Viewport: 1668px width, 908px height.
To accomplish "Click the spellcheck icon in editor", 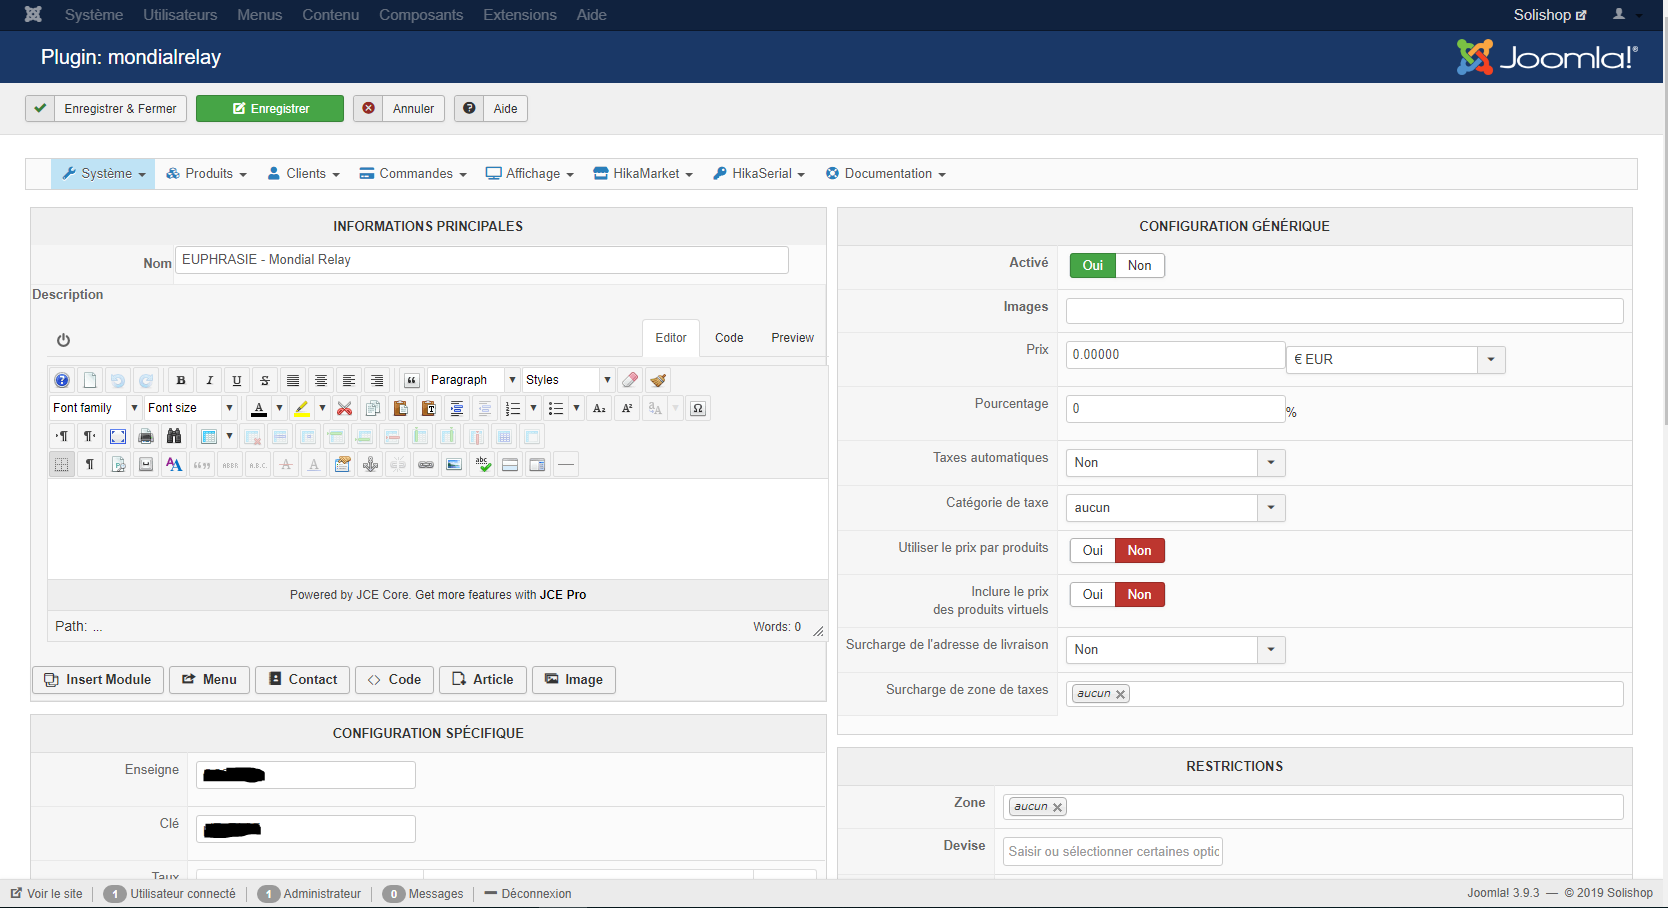I will pos(483,464).
